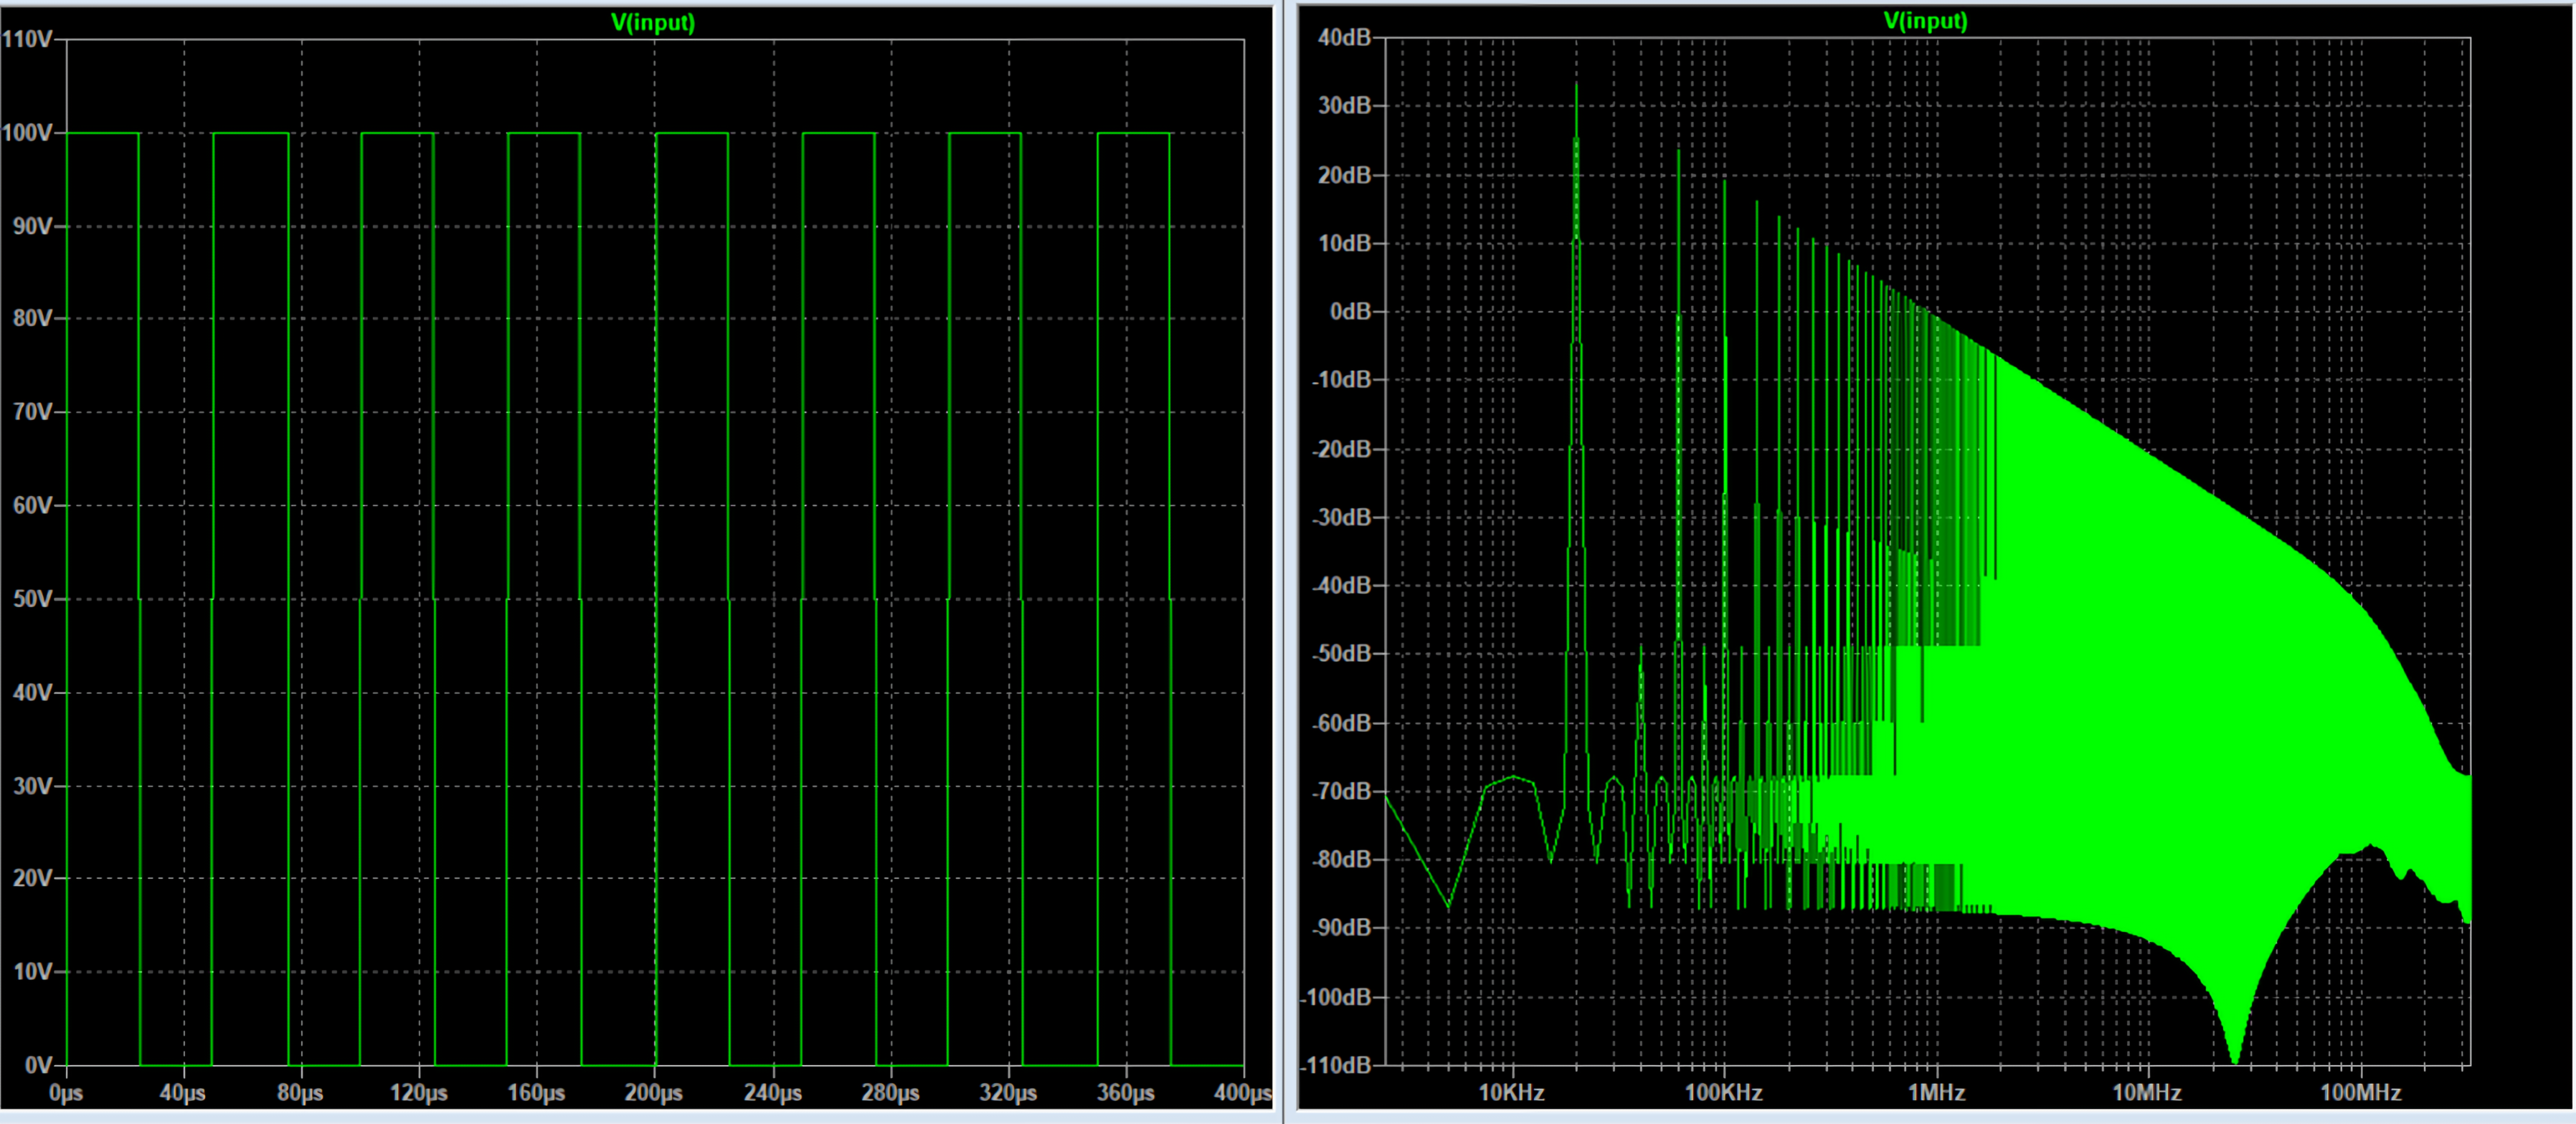Click the 100V vertical axis label

point(27,132)
